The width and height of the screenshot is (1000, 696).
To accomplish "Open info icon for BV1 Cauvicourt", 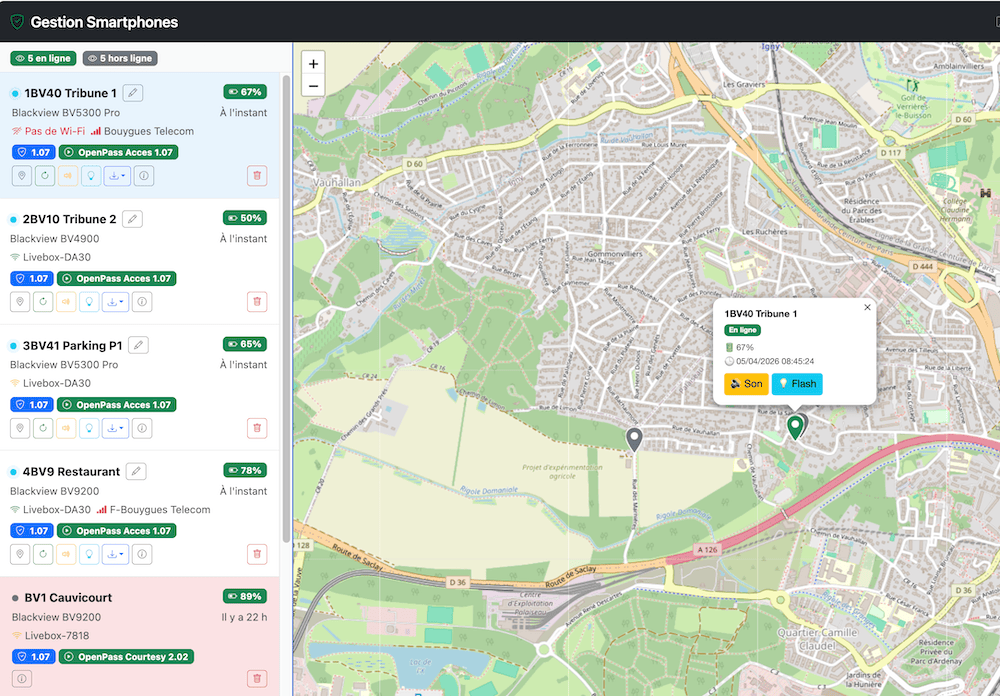I will click(20, 679).
